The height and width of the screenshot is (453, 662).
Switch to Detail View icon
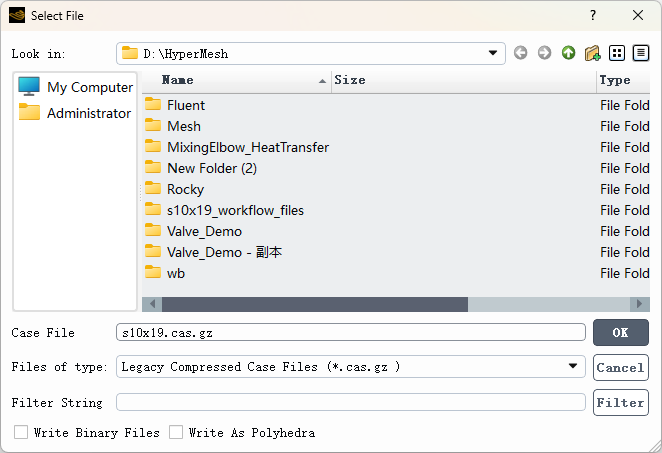[x=641, y=53]
